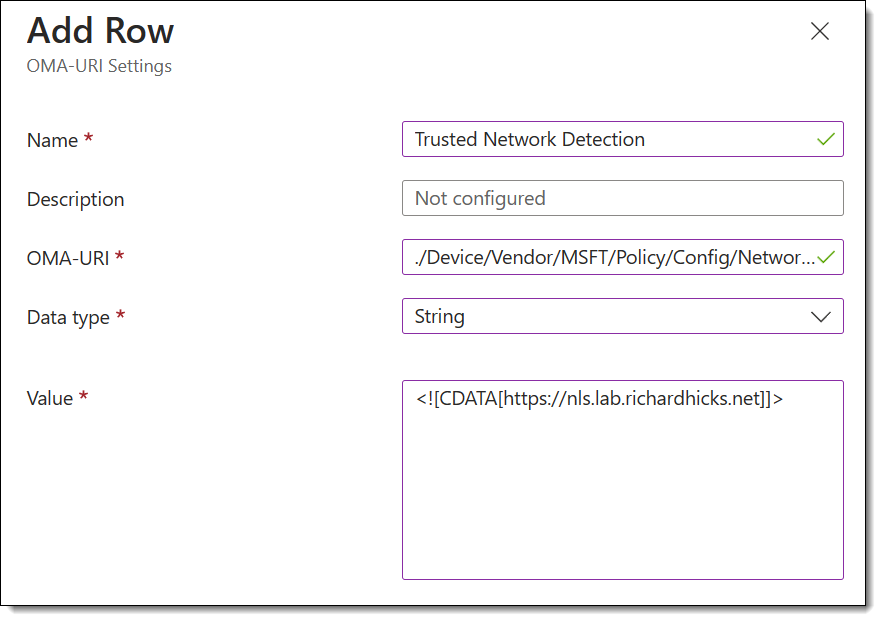The width and height of the screenshot is (881, 621).
Task: Click the OMA-URI field label
Action: click(68, 259)
